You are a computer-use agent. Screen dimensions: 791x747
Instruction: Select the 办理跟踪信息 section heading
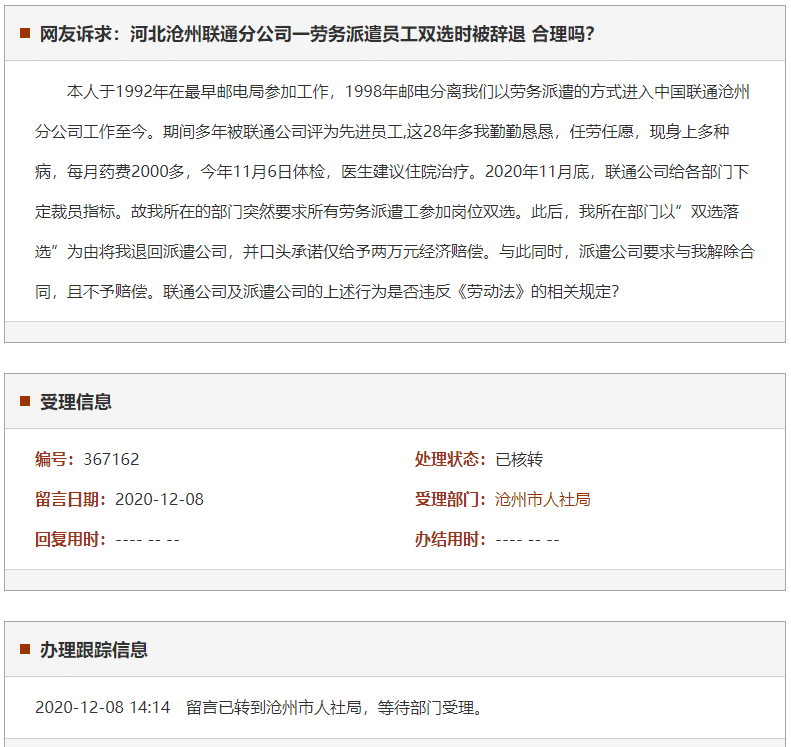pyautogui.click(x=94, y=649)
